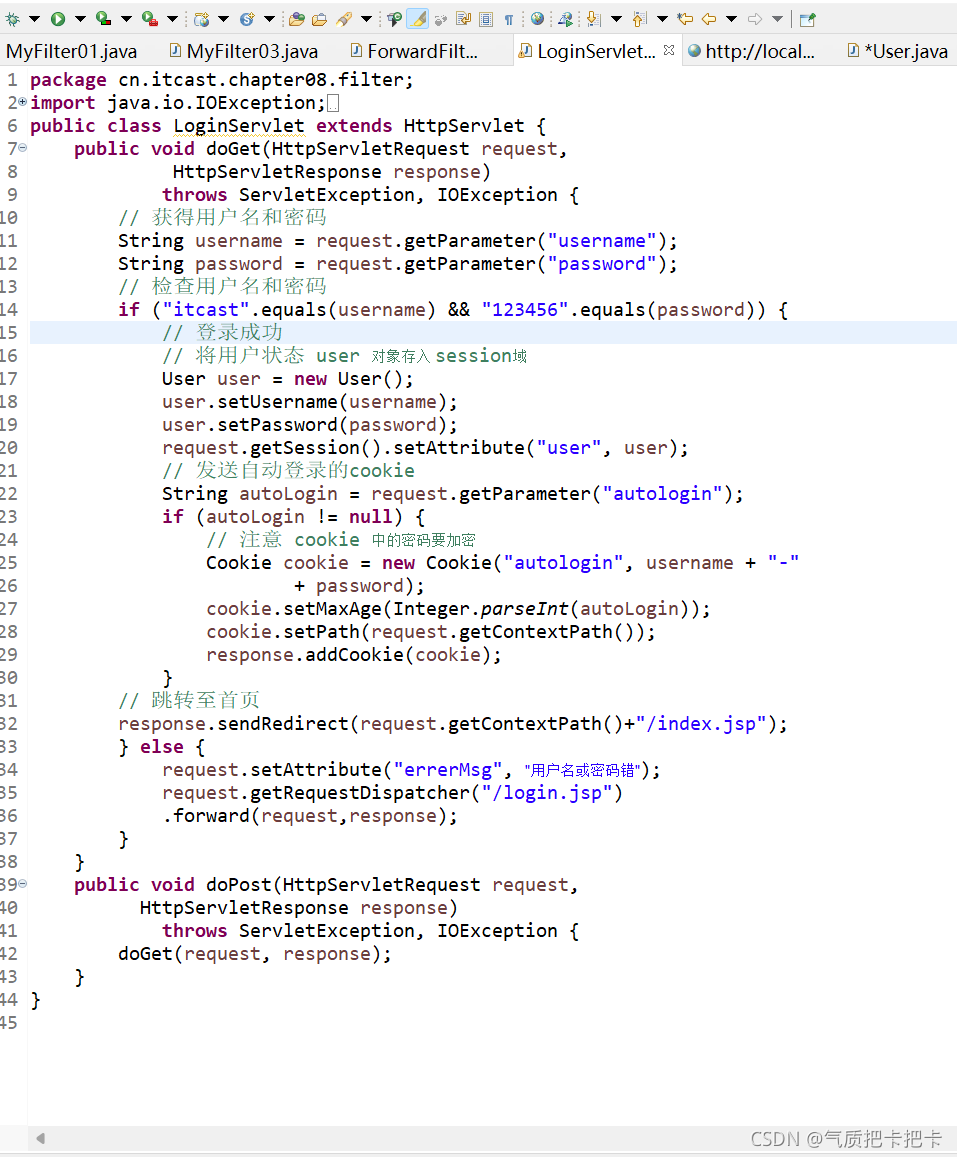
Task: Collapse doGet method fold at line 7
Action: [23, 148]
